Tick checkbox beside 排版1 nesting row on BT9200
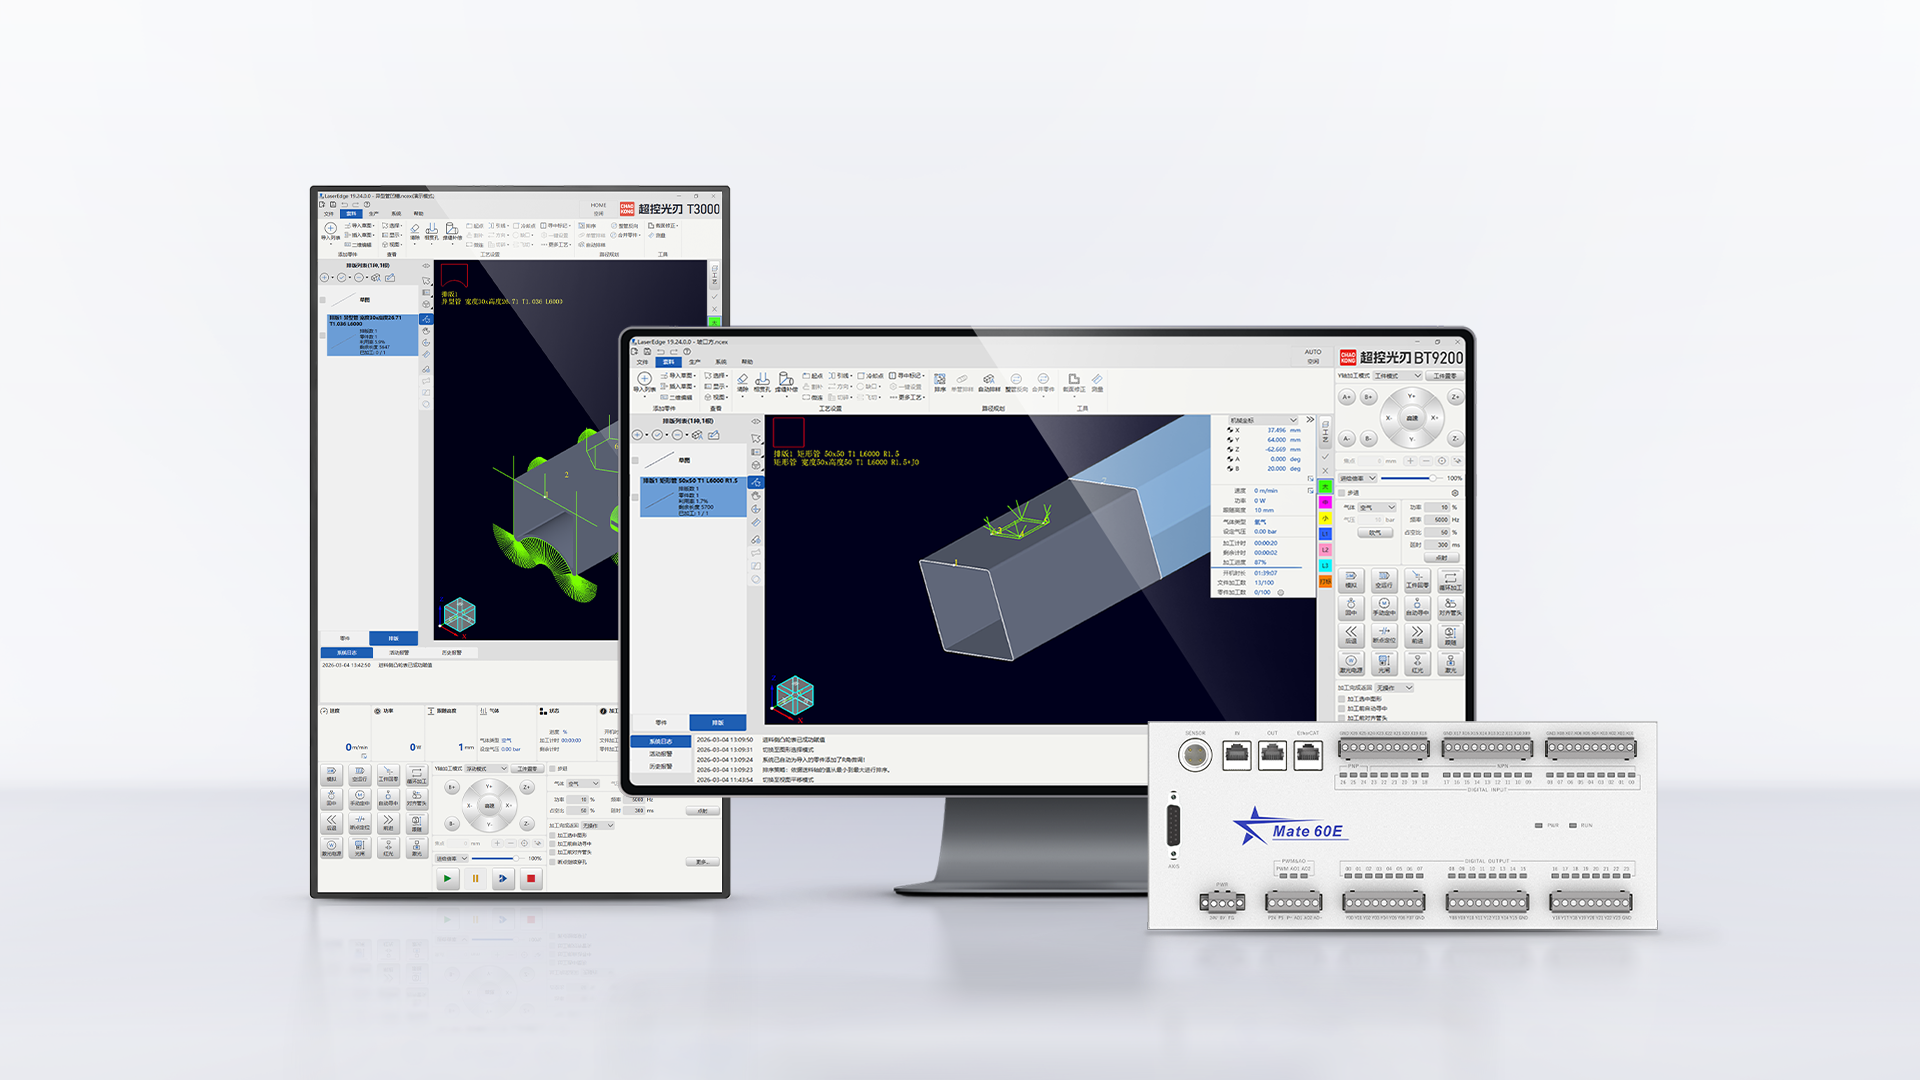The image size is (1920, 1080). pyautogui.click(x=635, y=497)
